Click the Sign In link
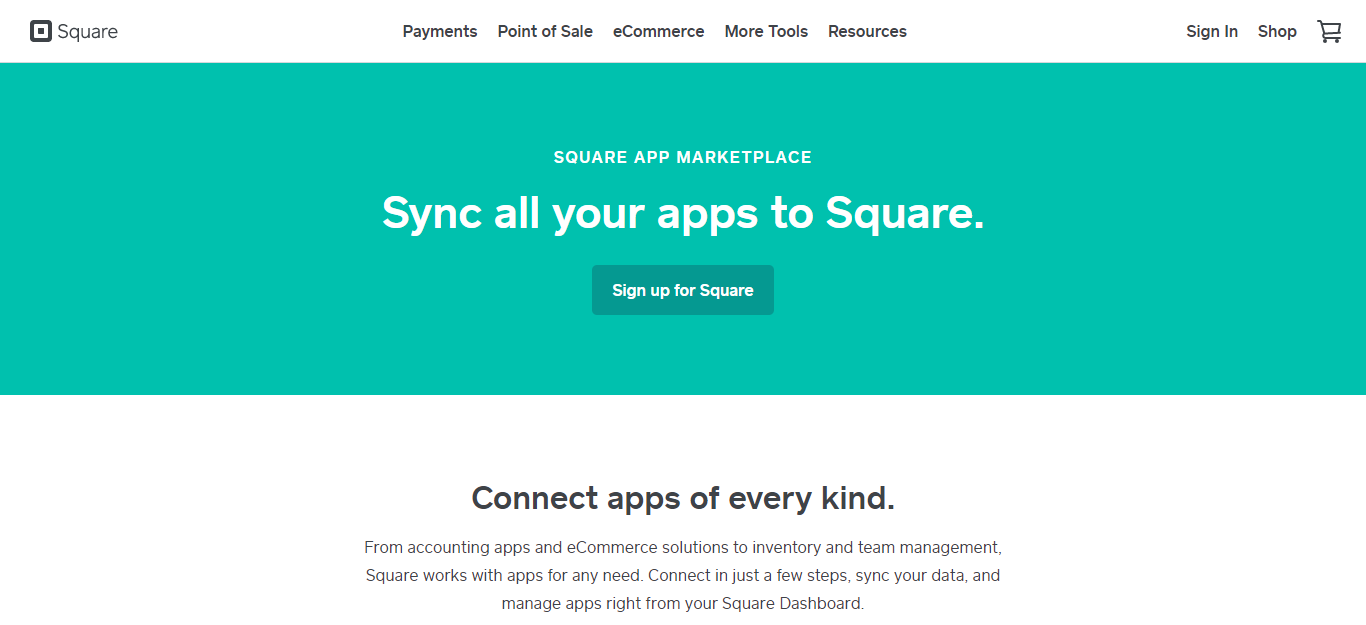This screenshot has height=625, width=1366. pyautogui.click(x=1212, y=31)
